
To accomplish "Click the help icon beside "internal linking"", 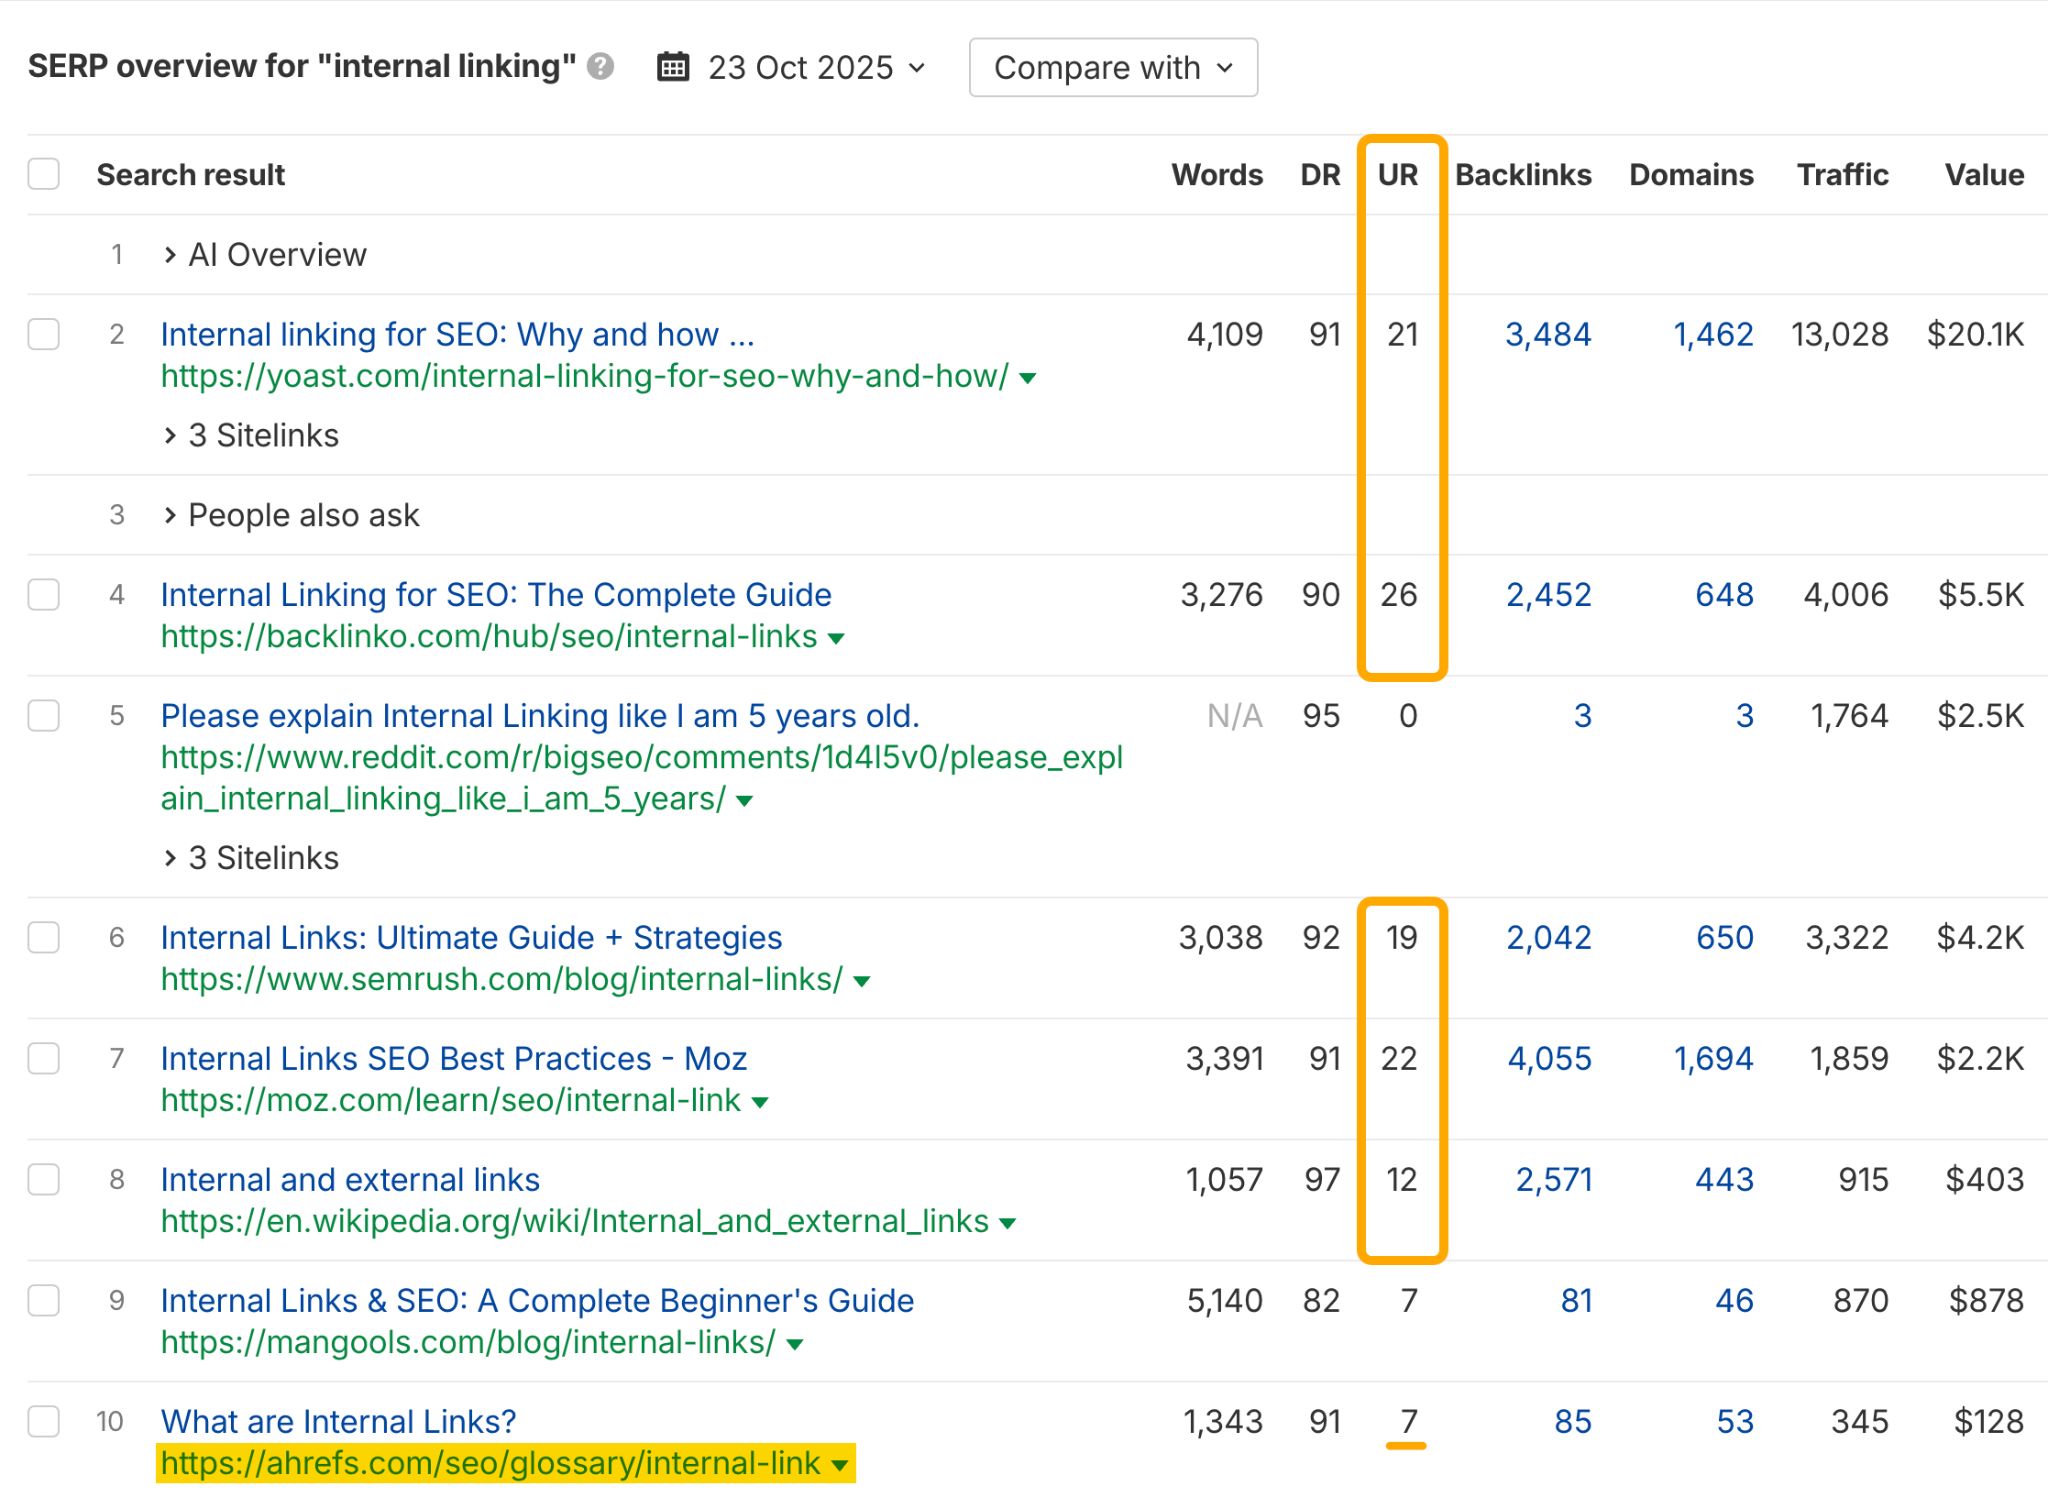I will coord(599,68).
